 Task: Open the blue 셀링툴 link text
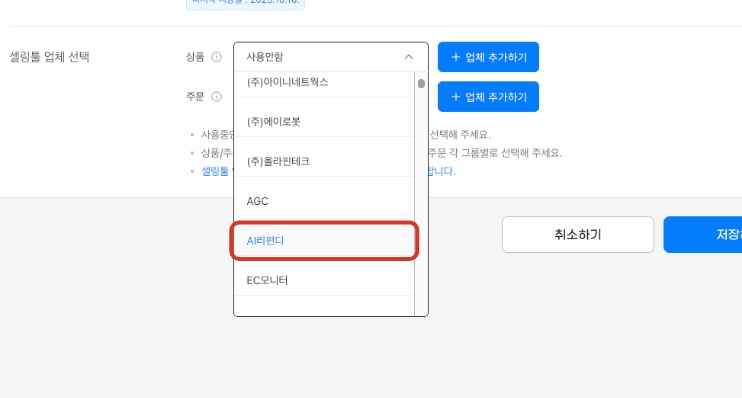tap(215, 171)
